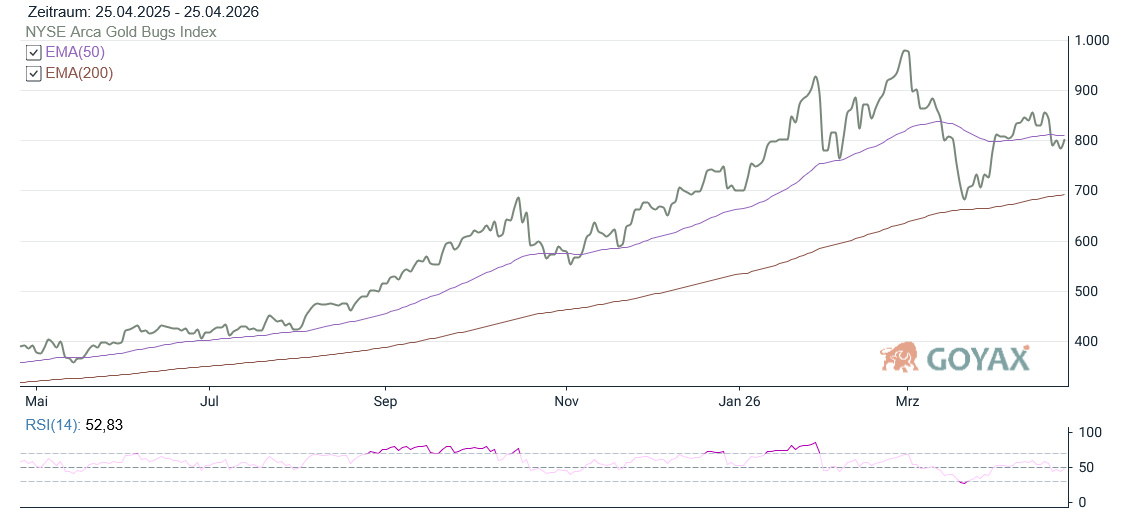Click the 1.000 price axis label
This screenshot has height=513, width=1140.
click(1092, 40)
